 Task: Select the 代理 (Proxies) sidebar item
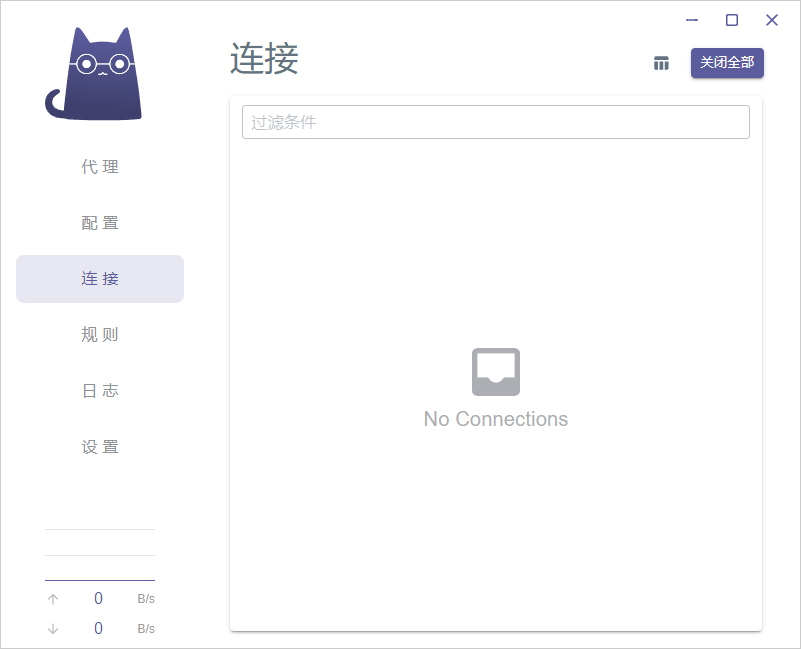coord(99,167)
